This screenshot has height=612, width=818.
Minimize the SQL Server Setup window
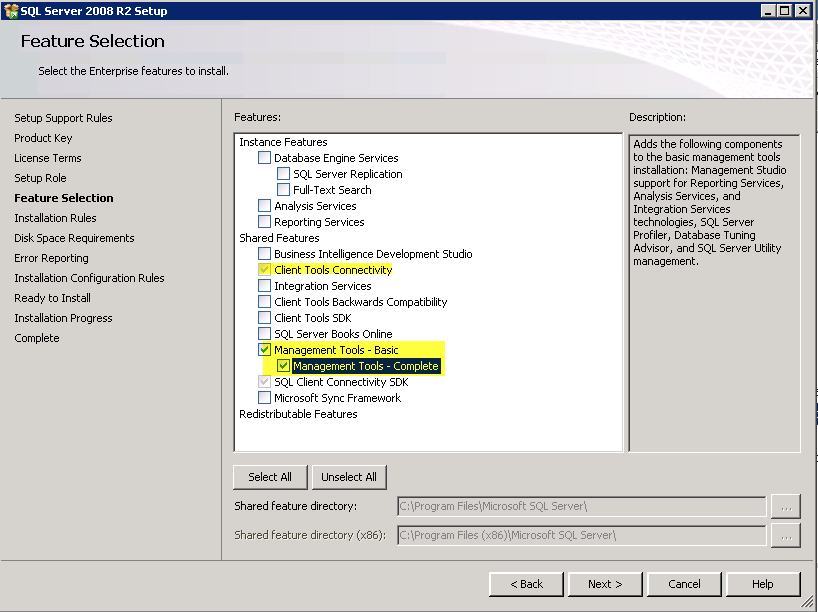pyautogui.click(x=767, y=10)
